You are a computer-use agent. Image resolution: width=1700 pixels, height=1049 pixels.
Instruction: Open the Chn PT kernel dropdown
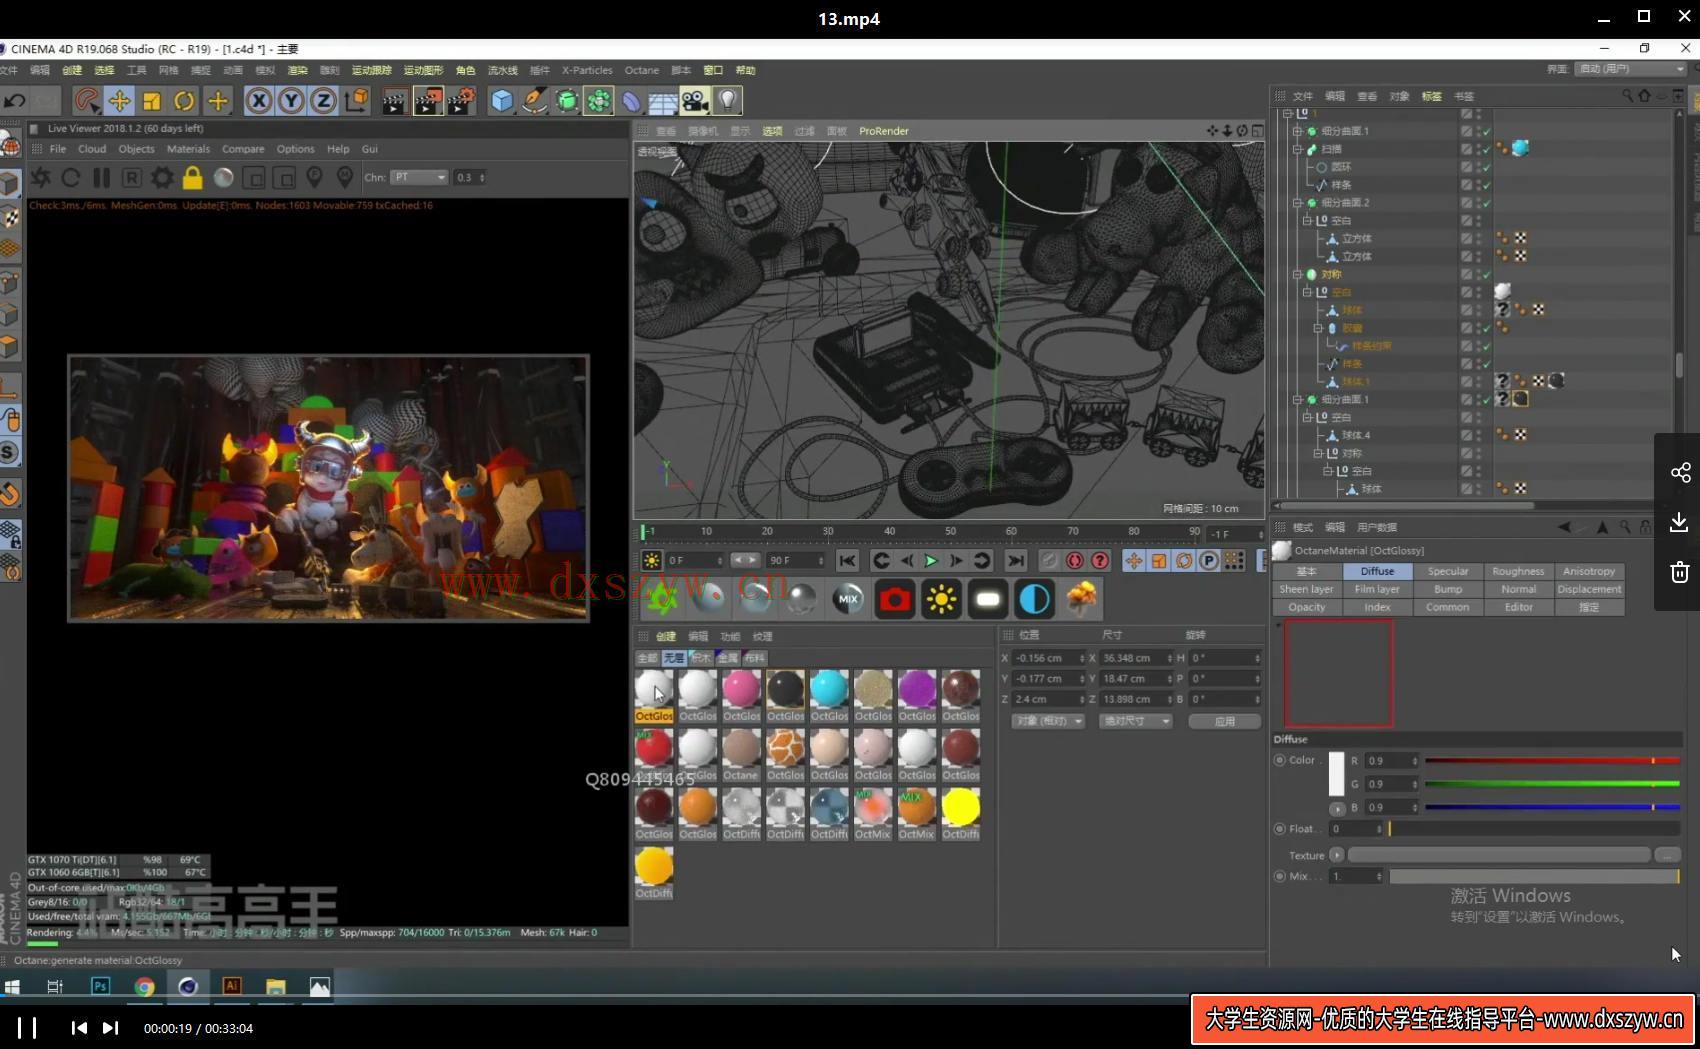point(419,177)
